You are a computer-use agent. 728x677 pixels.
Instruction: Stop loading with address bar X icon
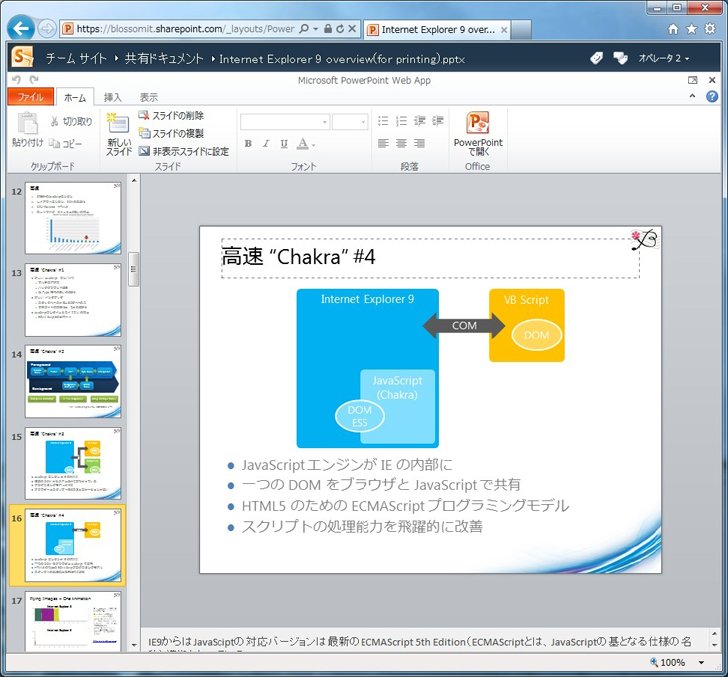tap(352, 29)
